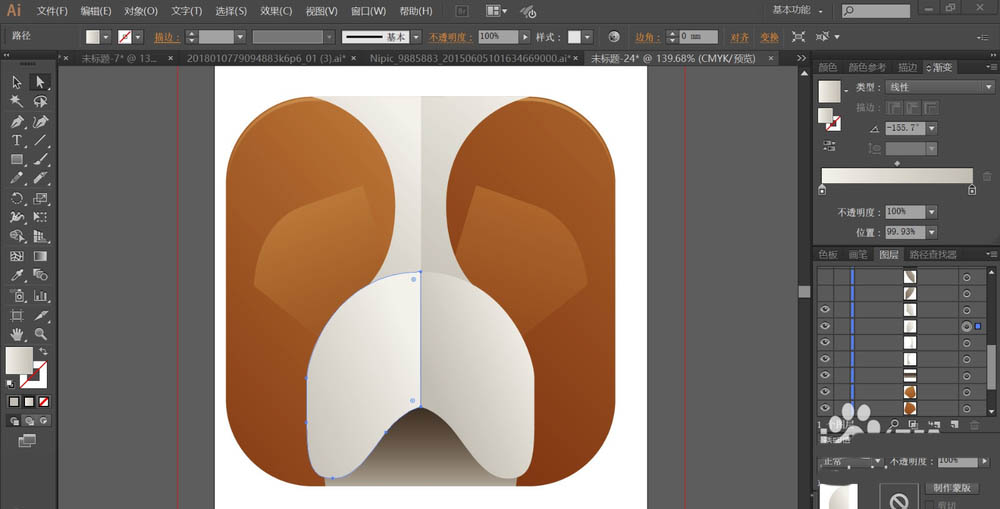The image size is (1000, 509).
Task: Open the stroke weight dropdown
Action: (240, 37)
